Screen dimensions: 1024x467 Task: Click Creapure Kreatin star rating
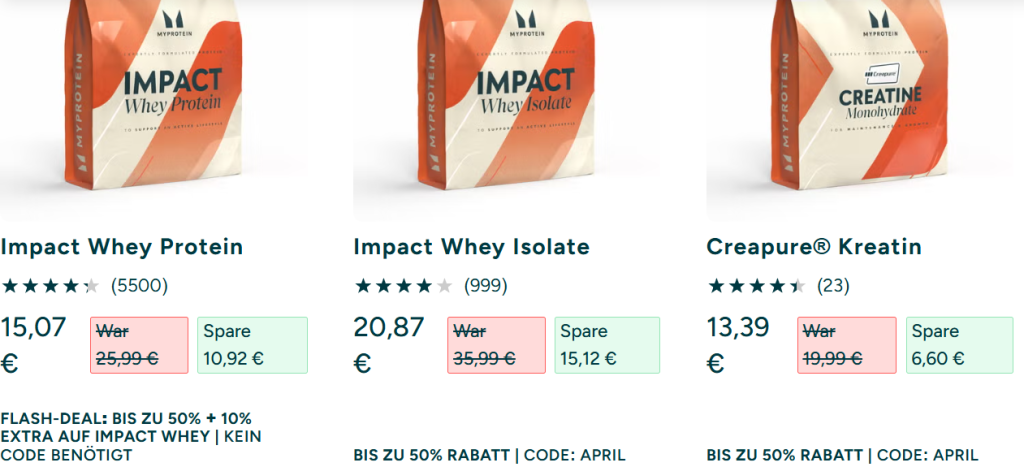coord(756,286)
